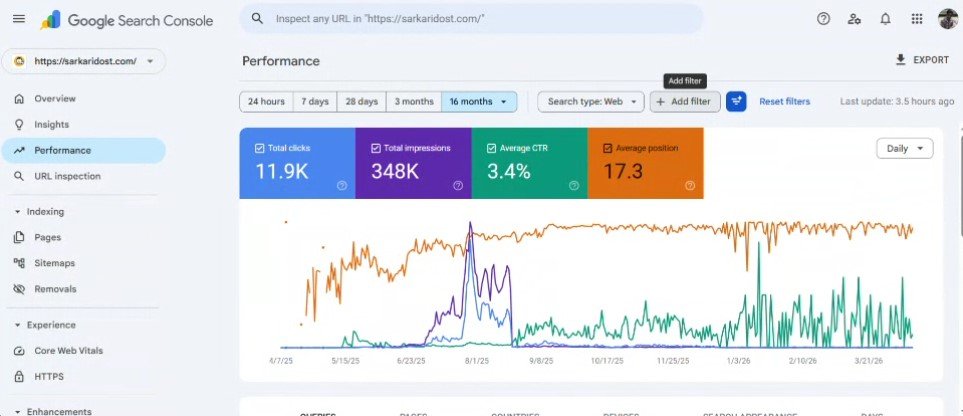Open the help question mark icon
963x416 pixels.
click(823, 18)
